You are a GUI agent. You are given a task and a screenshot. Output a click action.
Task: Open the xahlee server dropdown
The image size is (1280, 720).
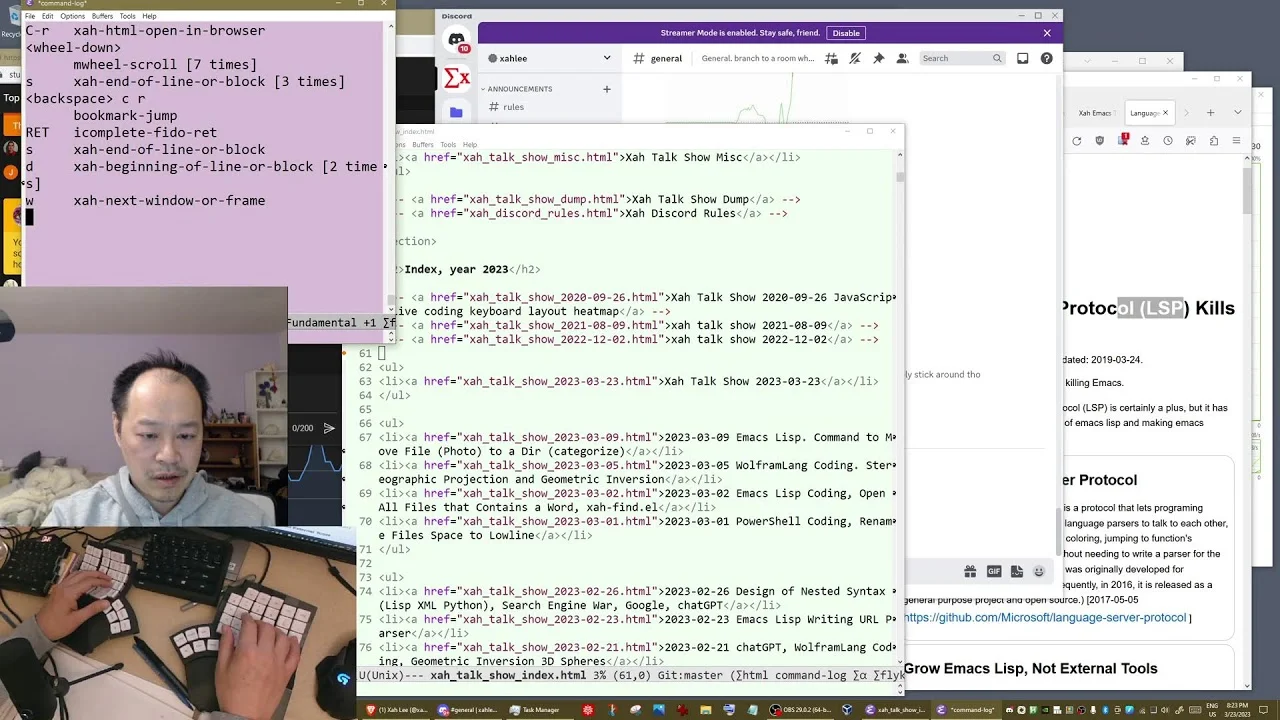549,58
